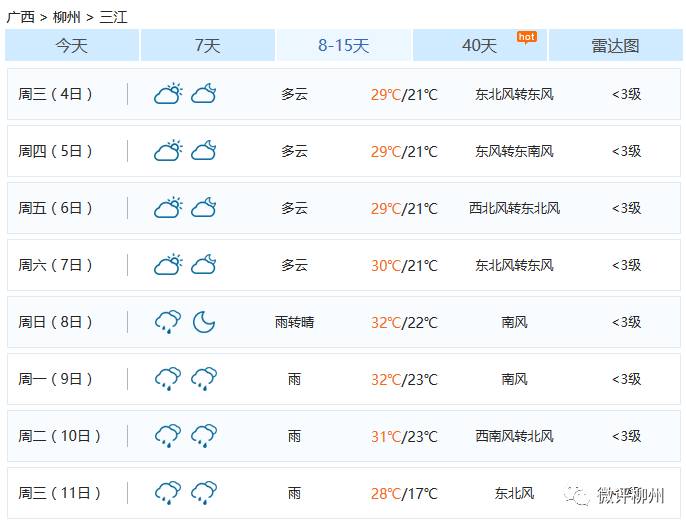The width and height of the screenshot is (686, 525).
Task: Click wind text 东北风 in 周三（11日） row
Action: point(514,494)
